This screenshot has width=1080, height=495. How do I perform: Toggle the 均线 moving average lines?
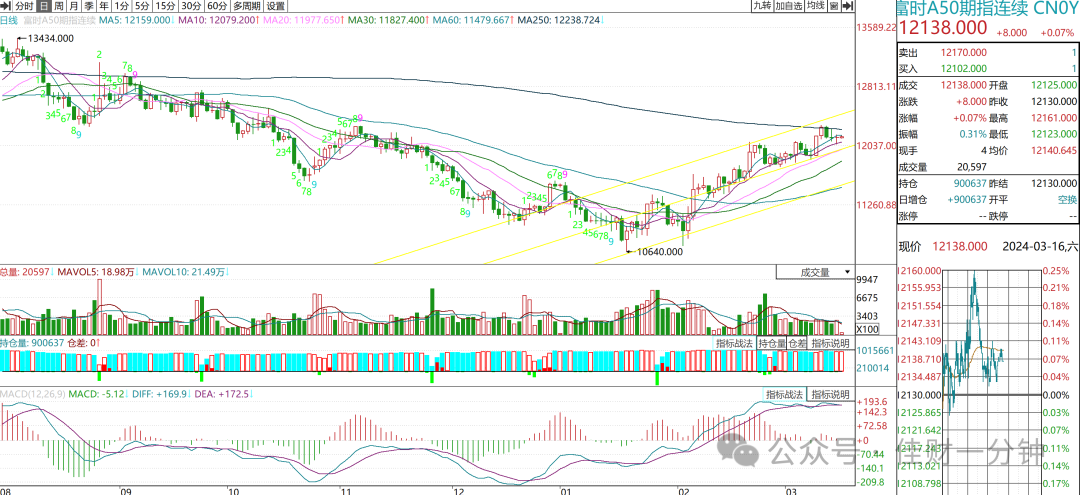[x=816, y=6]
